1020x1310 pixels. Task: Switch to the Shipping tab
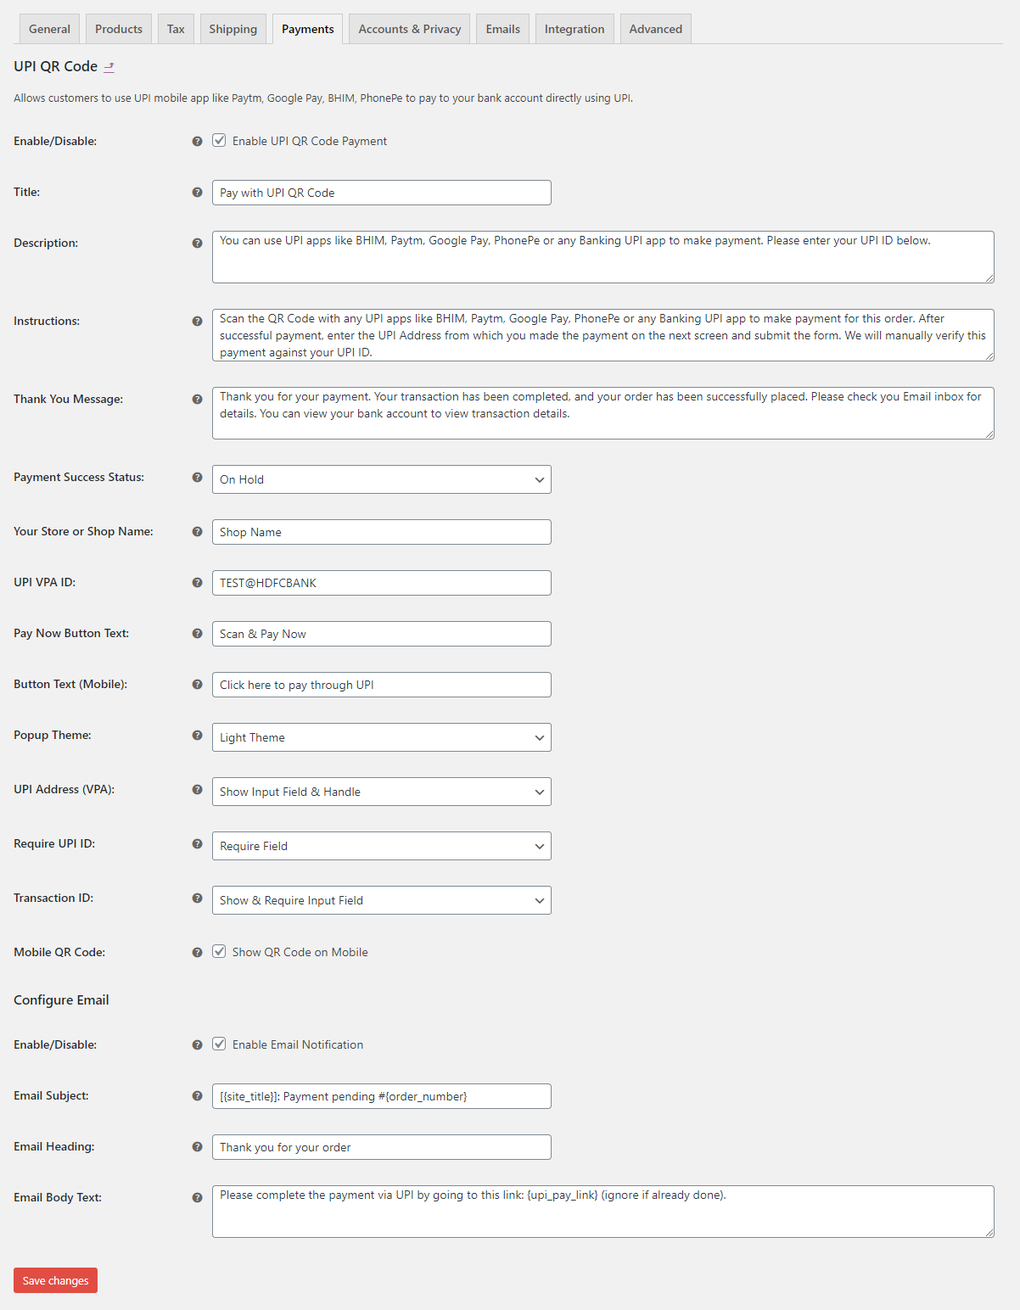click(233, 29)
